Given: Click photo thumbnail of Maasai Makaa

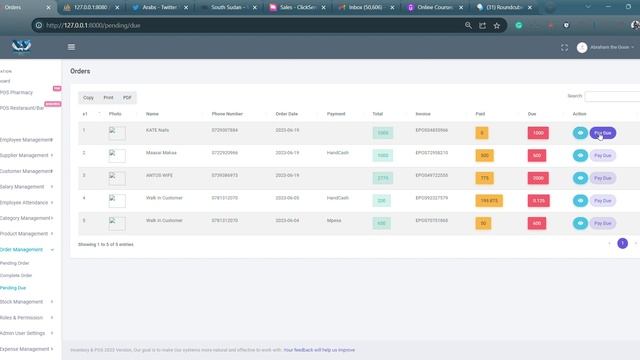Looking at the screenshot, I should click(117, 156).
